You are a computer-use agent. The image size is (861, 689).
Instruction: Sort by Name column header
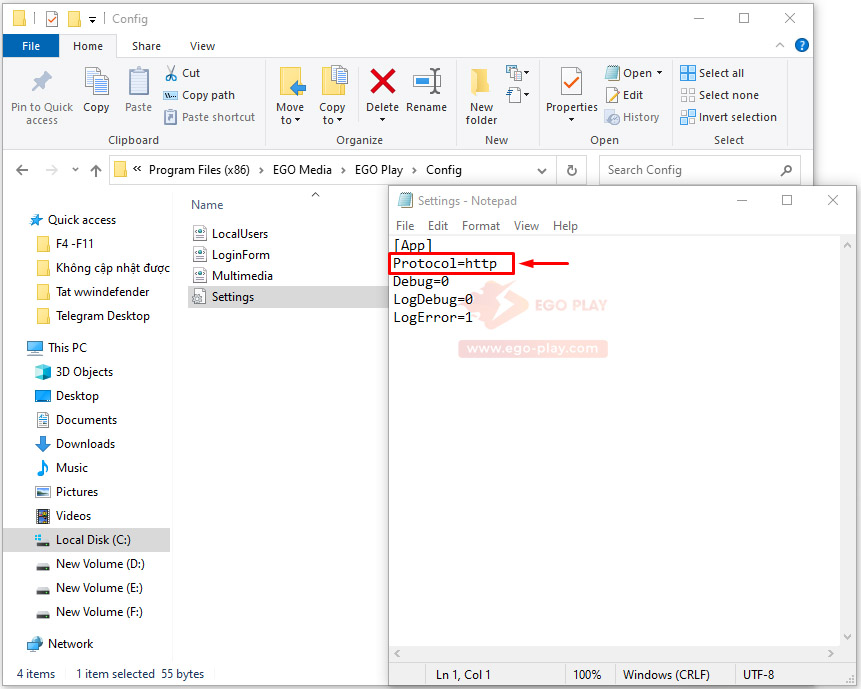pyautogui.click(x=207, y=205)
